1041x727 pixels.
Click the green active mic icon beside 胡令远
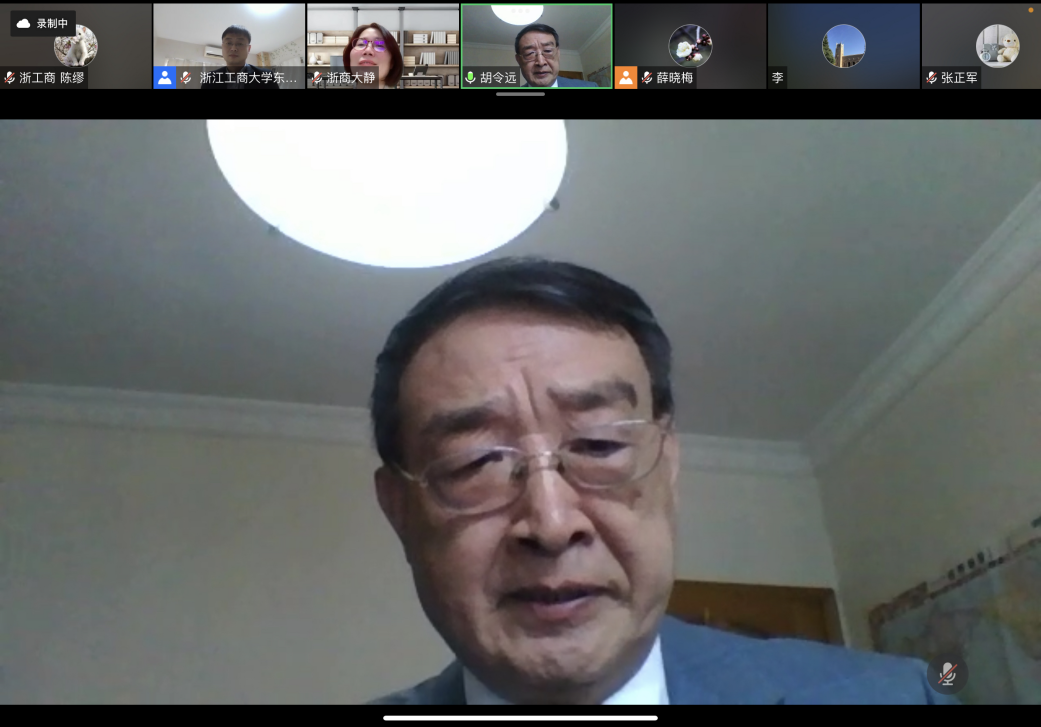point(471,78)
